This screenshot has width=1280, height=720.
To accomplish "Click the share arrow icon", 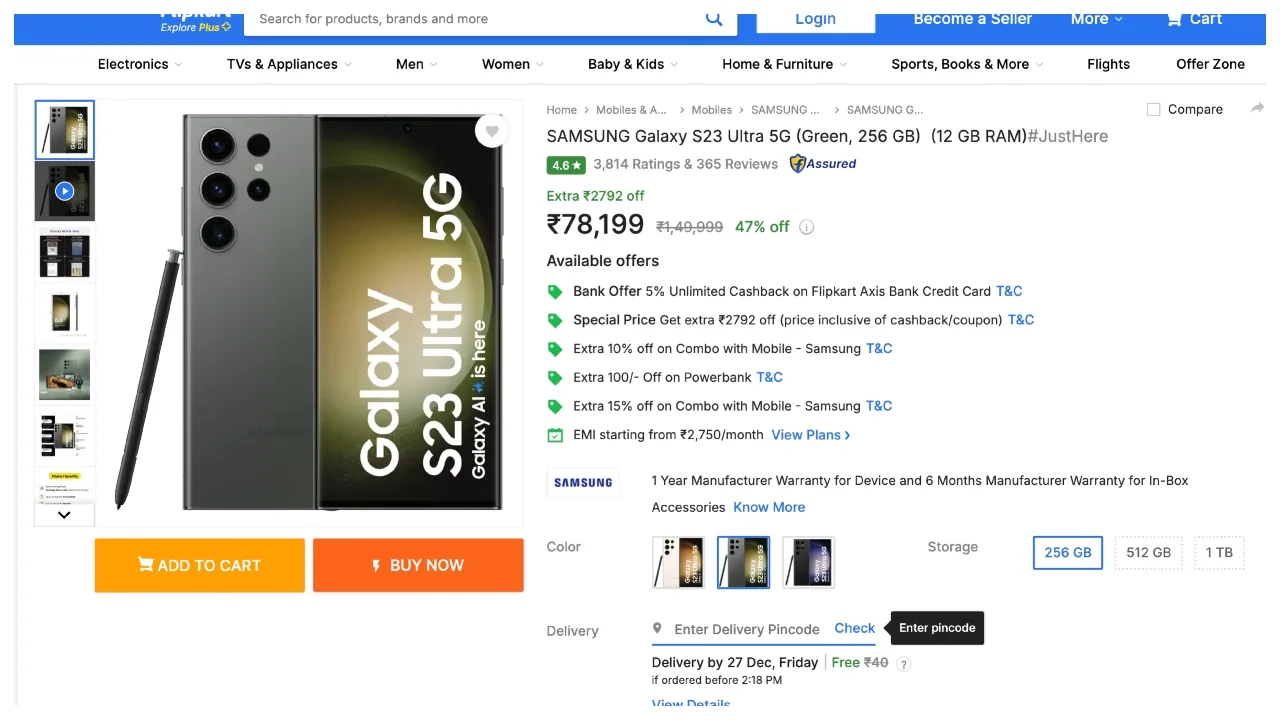I will click(1257, 108).
